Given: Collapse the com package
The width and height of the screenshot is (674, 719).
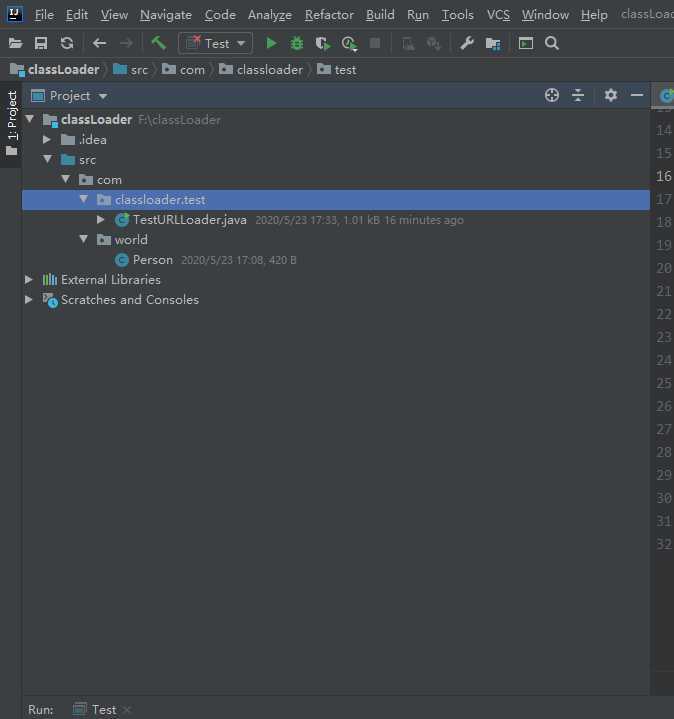Looking at the screenshot, I should (x=66, y=179).
